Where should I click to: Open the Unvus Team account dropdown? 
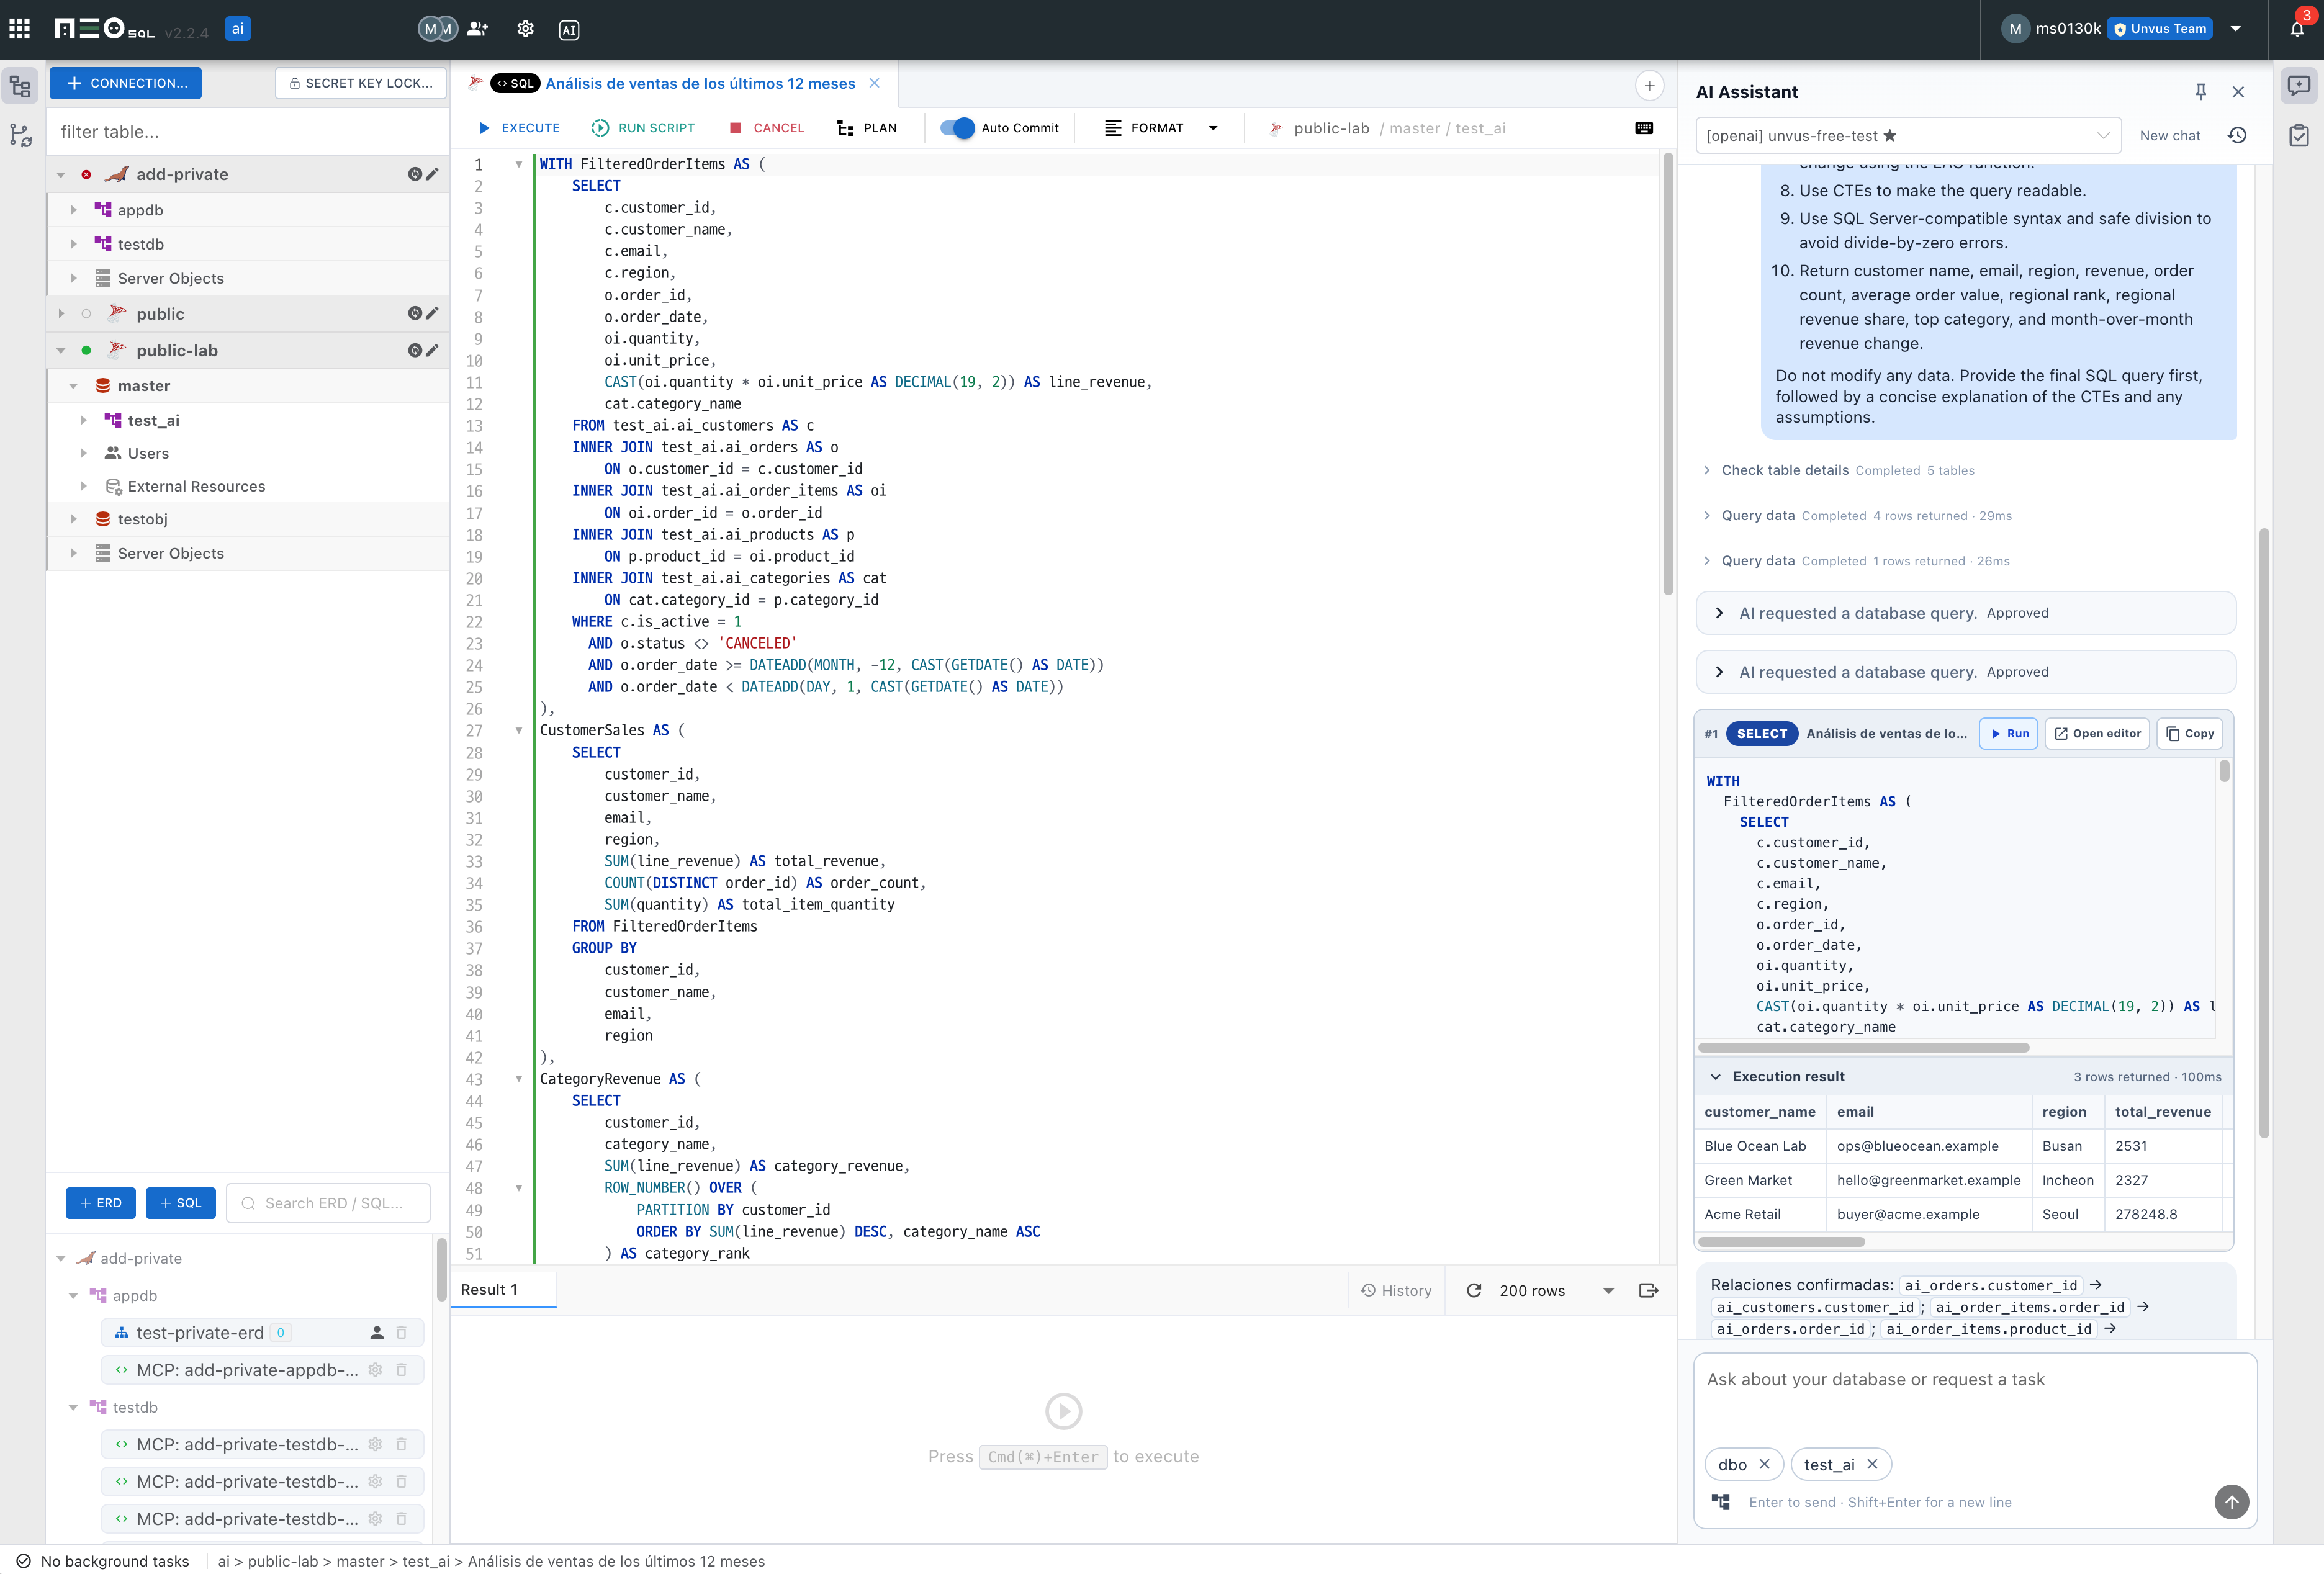[x=2235, y=29]
